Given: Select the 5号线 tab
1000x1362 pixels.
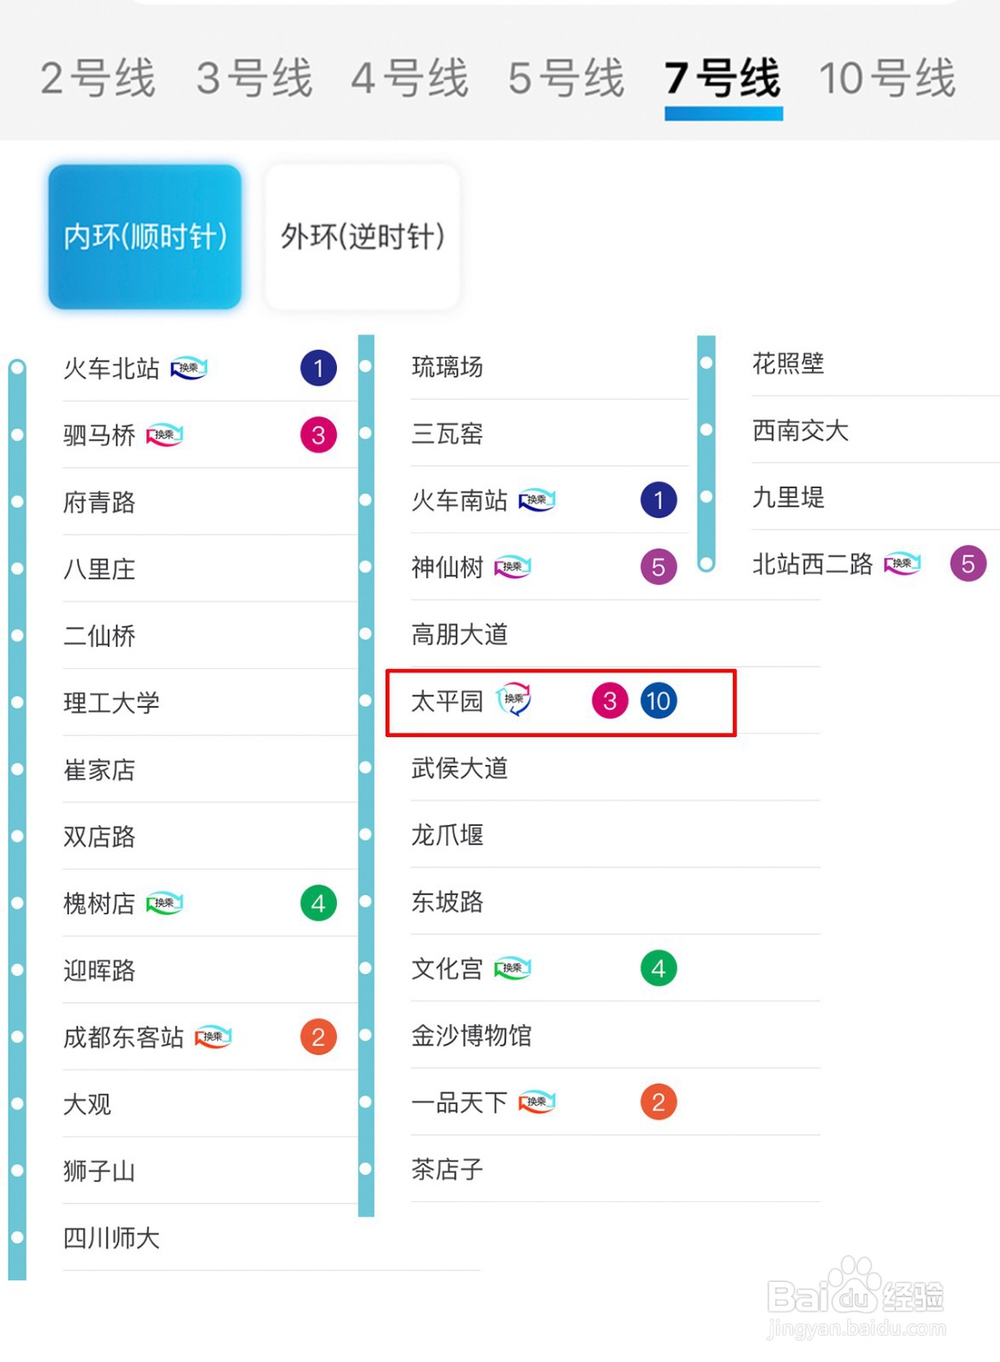Looking at the screenshot, I should point(566,78).
